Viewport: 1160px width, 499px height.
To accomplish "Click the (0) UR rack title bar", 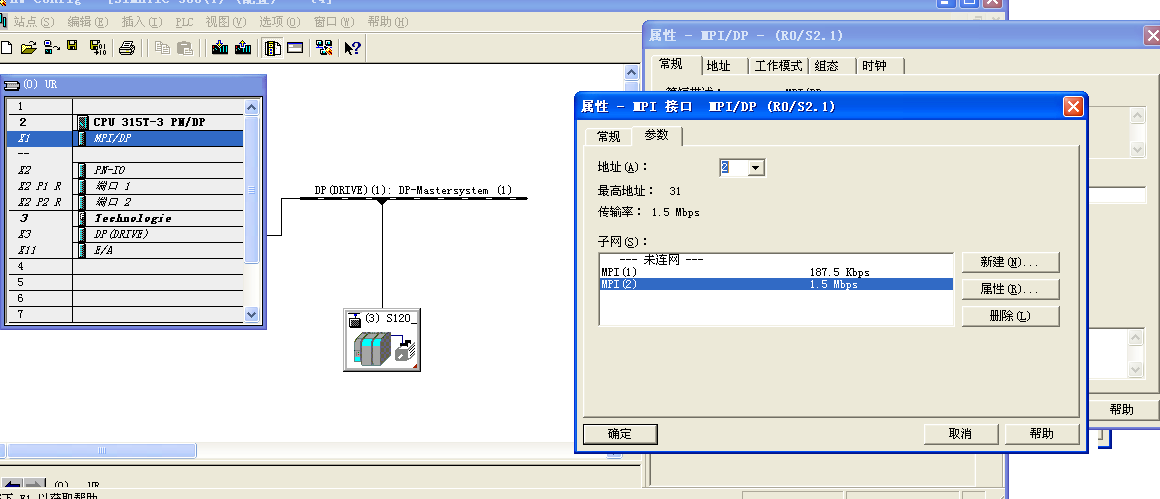I will (133, 84).
